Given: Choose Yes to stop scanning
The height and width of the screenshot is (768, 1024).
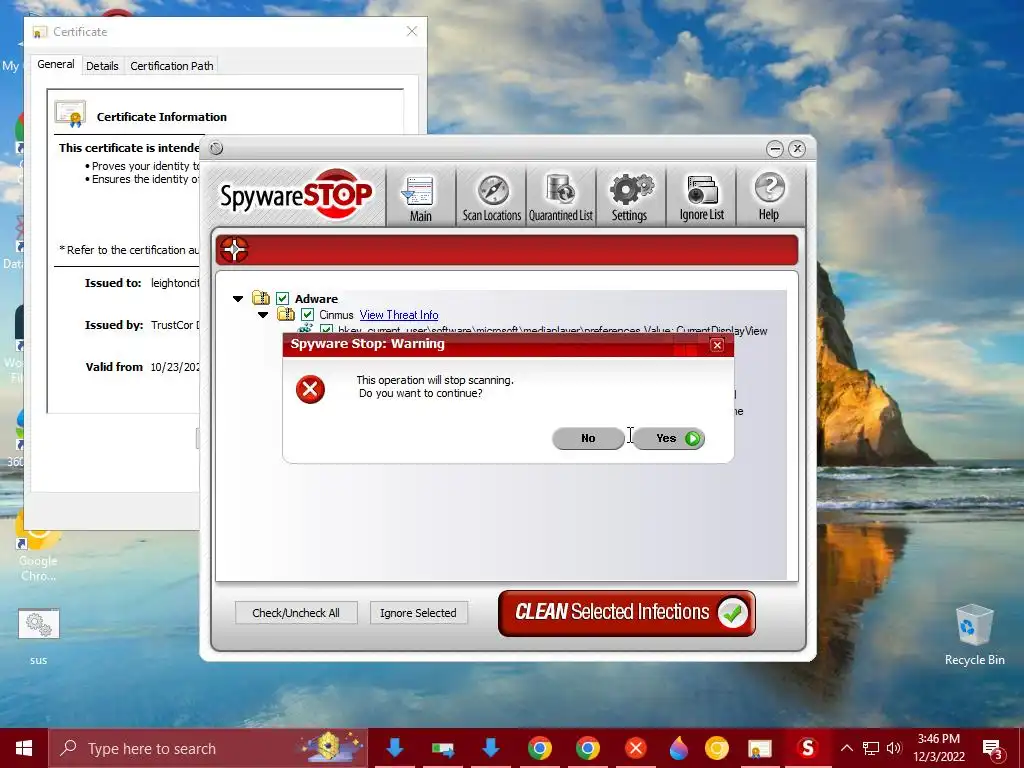Looking at the screenshot, I should click(668, 438).
